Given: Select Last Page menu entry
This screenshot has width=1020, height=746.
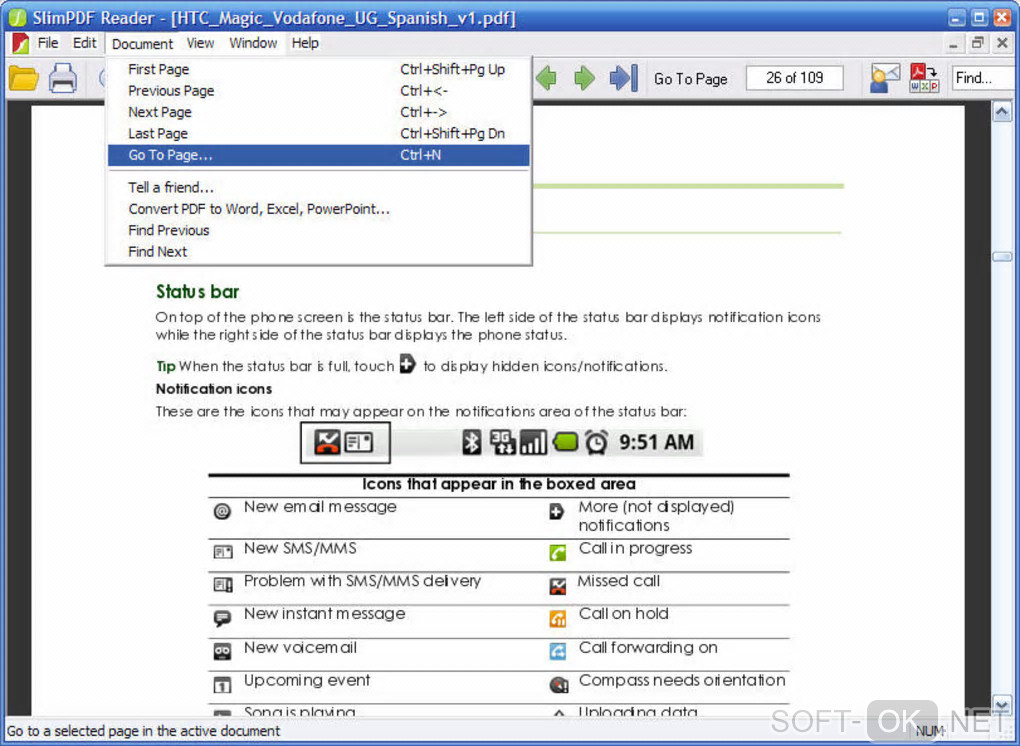Looking at the screenshot, I should [x=319, y=133].
